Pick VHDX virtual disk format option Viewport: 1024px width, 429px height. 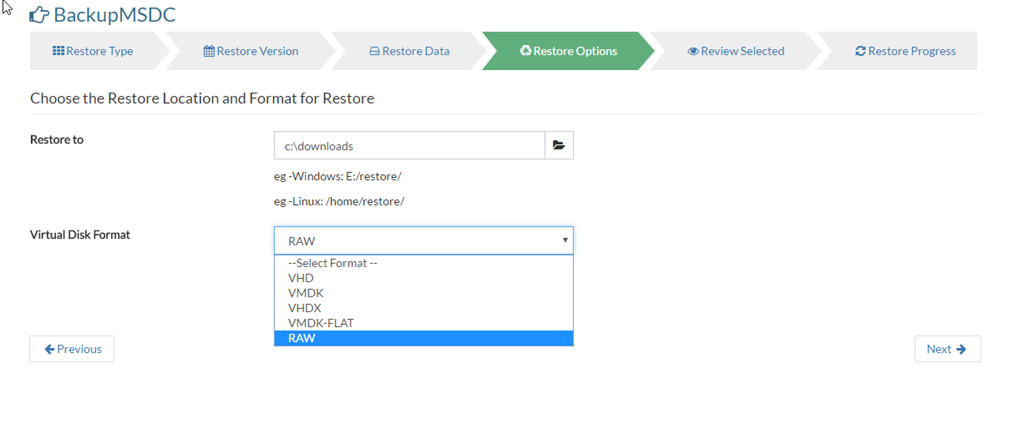(423, 308)
